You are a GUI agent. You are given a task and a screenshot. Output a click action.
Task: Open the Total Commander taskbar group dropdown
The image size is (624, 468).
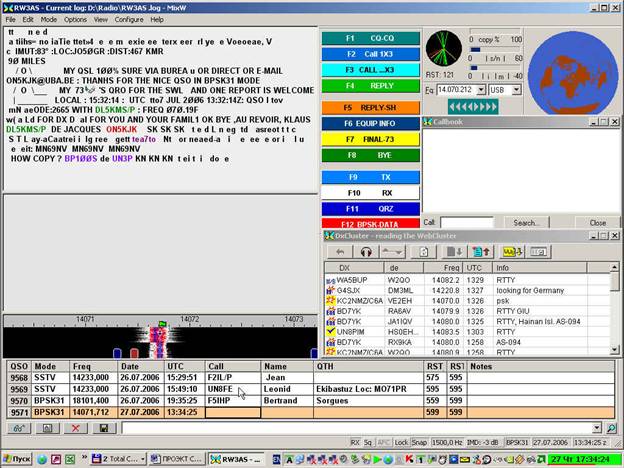coord(142,459)
